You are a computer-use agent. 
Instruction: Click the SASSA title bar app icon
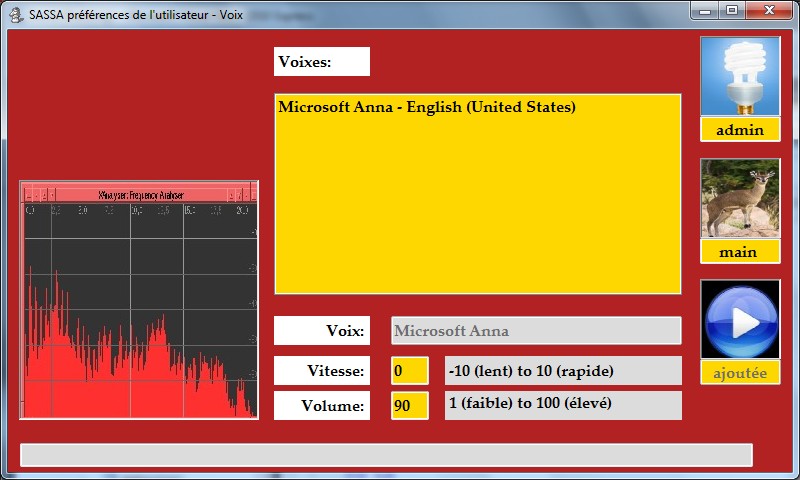click(16, 15)
